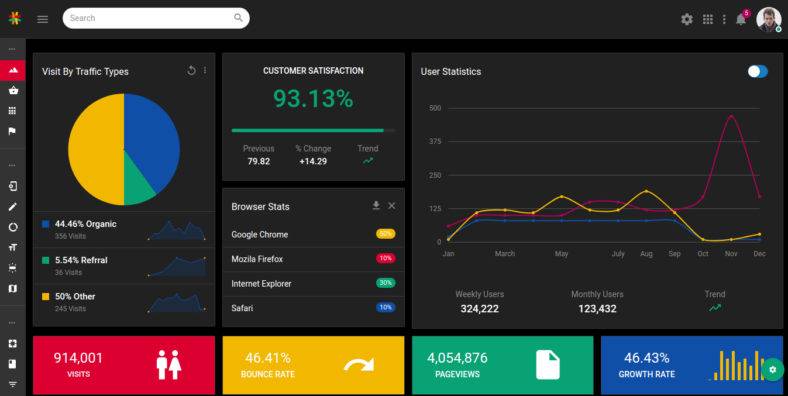Click the app logo in top-left corner
The height and width of the screenshot is (396, 788).
15,19
